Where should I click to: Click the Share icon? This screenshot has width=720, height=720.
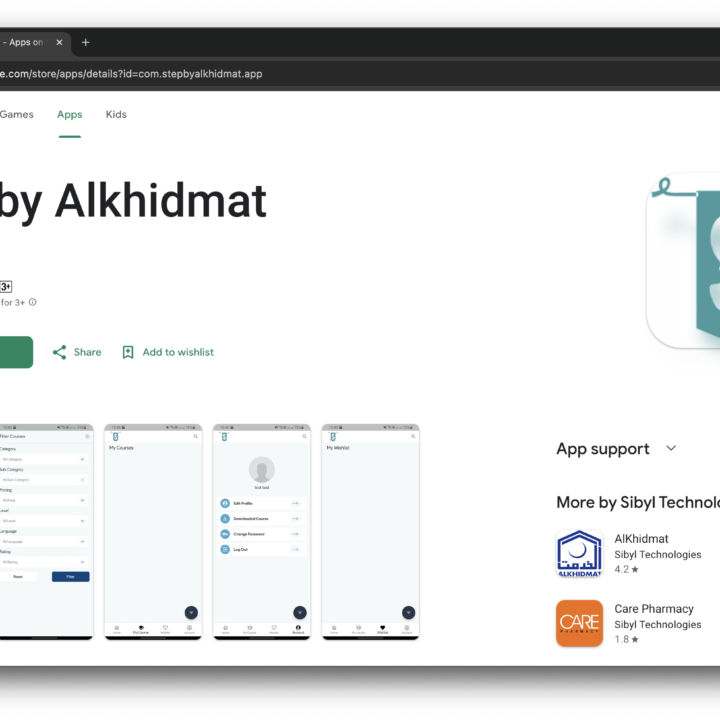tap(59, 352)
